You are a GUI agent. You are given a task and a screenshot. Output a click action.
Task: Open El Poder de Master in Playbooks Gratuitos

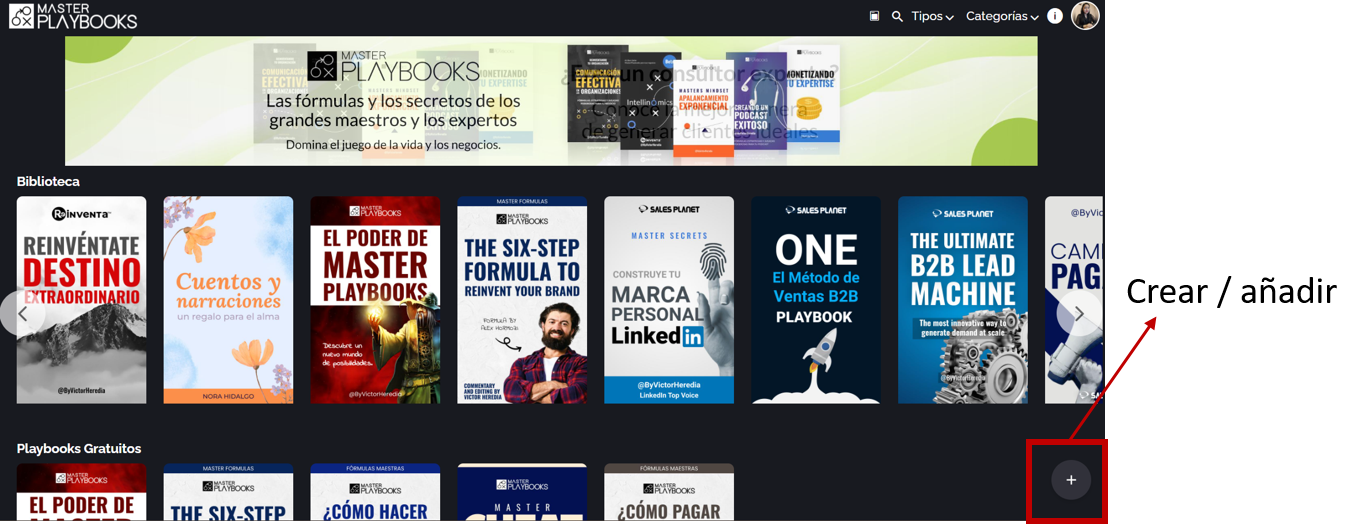coord(82,492)
